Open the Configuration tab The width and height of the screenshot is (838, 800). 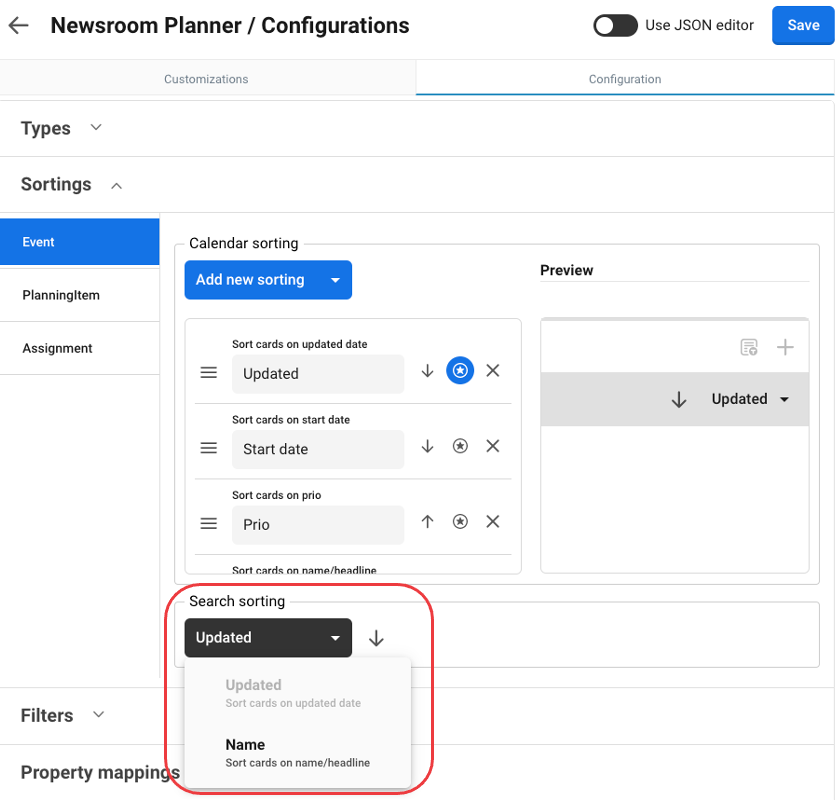pyautogui.click(x=624, y=79)
